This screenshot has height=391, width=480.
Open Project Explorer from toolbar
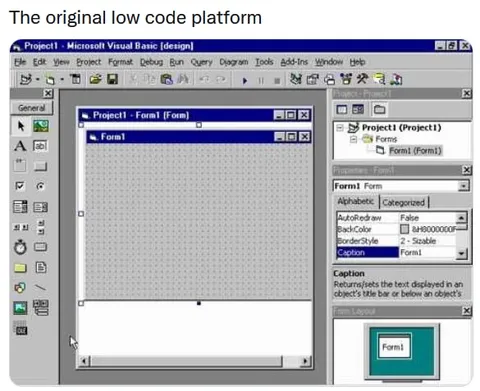pyautogui.click(x=295, y=79)
